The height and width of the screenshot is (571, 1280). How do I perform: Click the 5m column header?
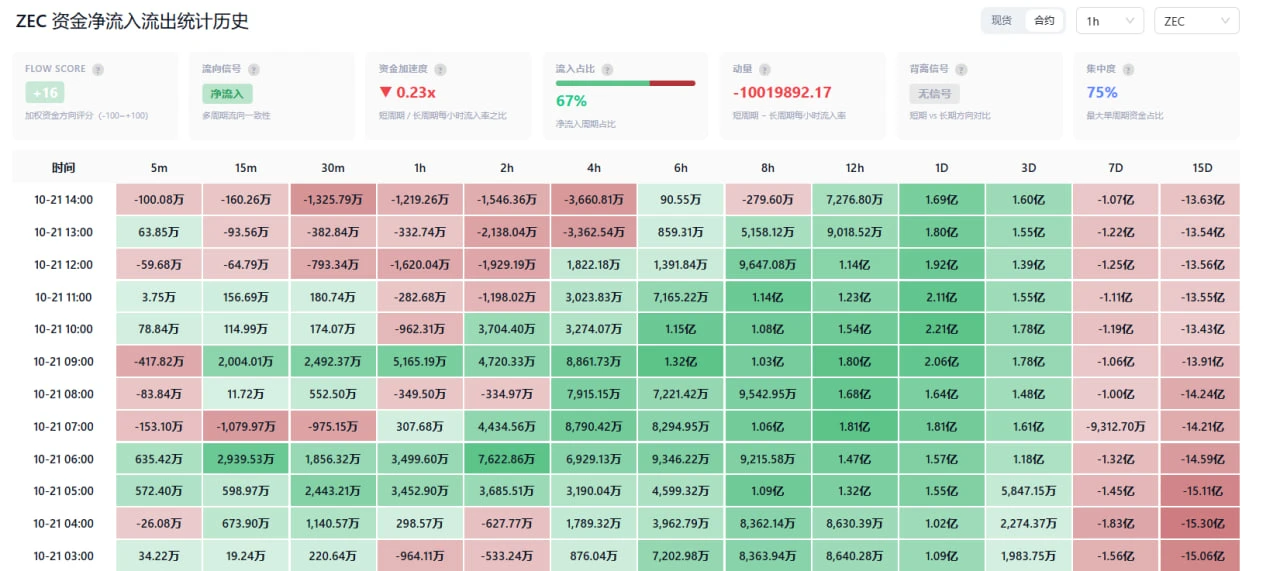158,167
